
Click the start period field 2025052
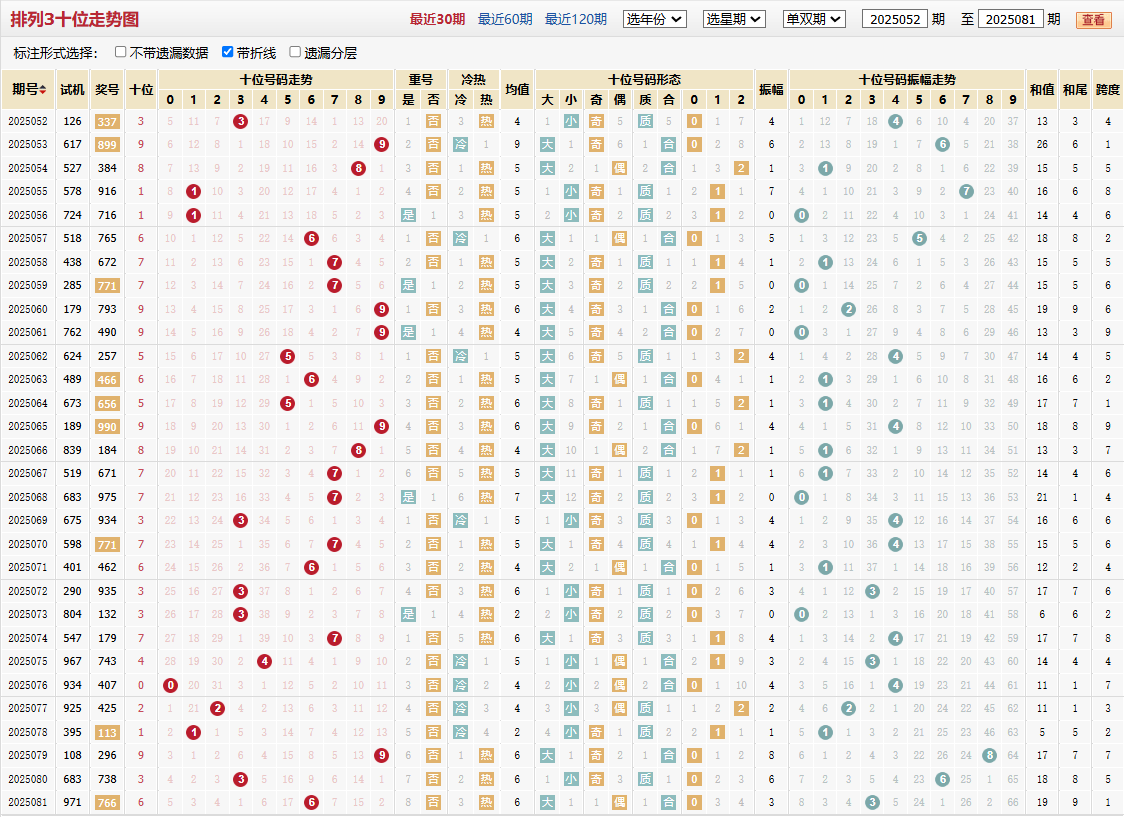coord(895,19)
